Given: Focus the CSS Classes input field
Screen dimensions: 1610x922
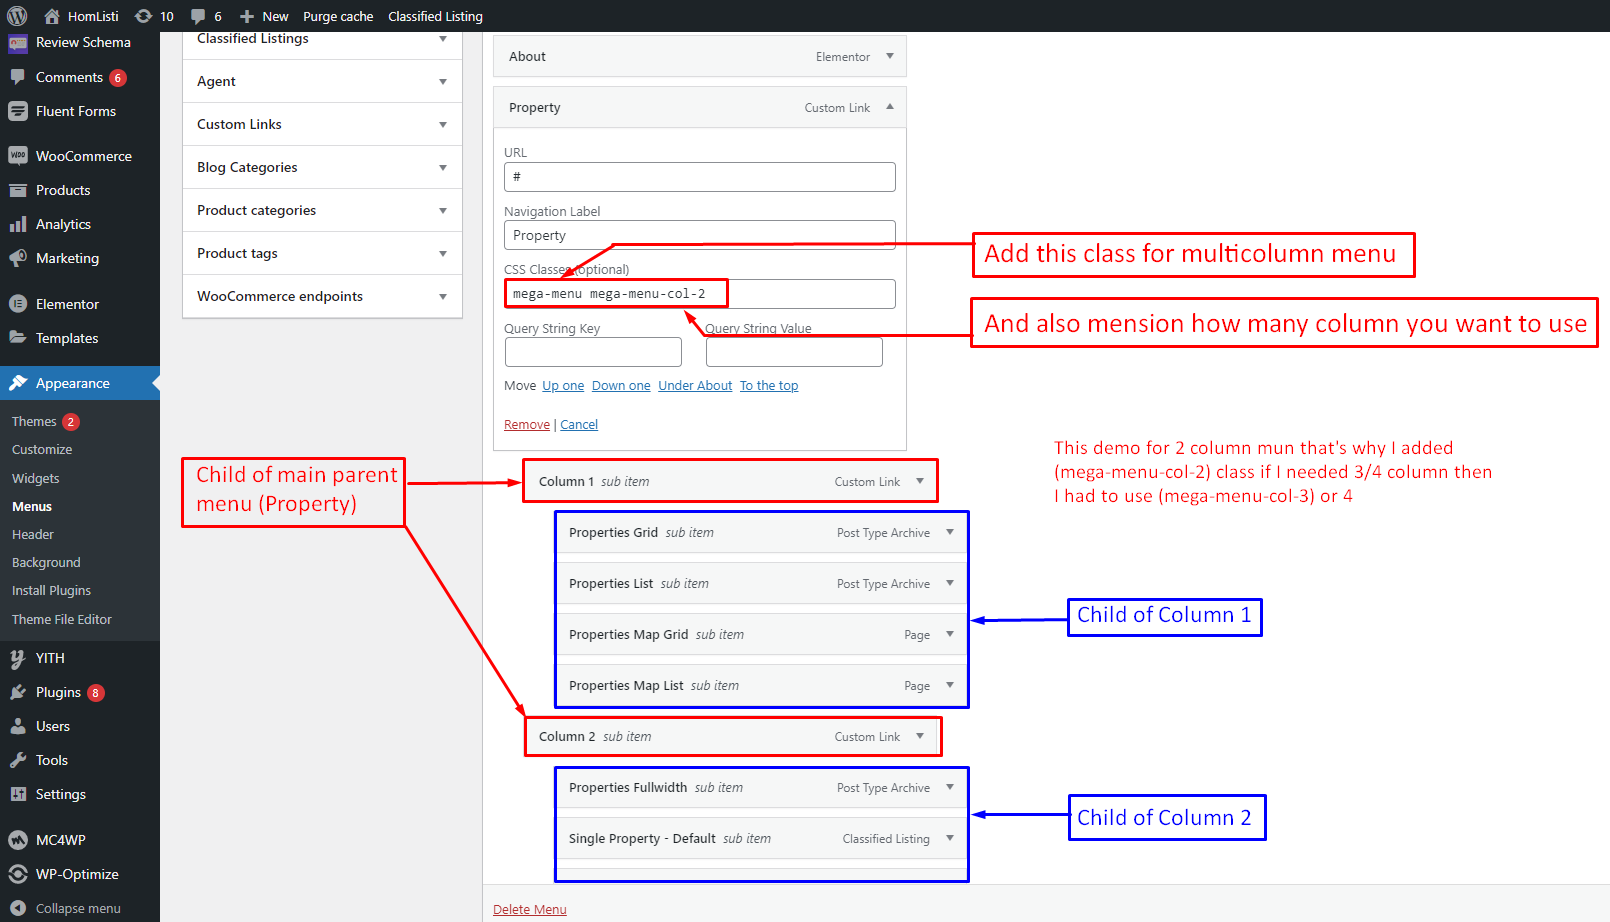Looking at the screenshot, I should (x=700, y=294).
